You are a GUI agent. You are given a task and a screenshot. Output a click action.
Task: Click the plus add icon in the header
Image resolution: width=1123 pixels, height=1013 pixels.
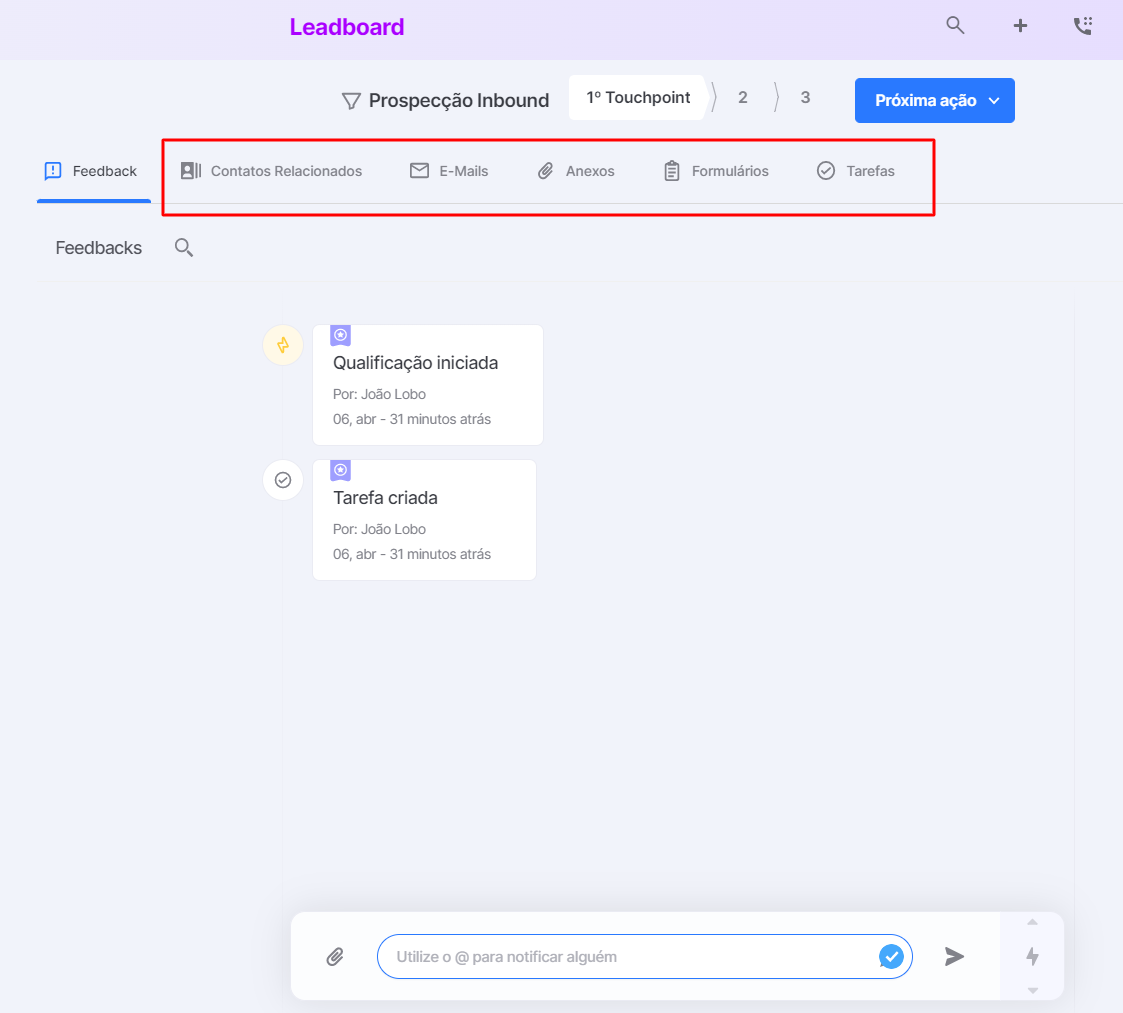1021,26
